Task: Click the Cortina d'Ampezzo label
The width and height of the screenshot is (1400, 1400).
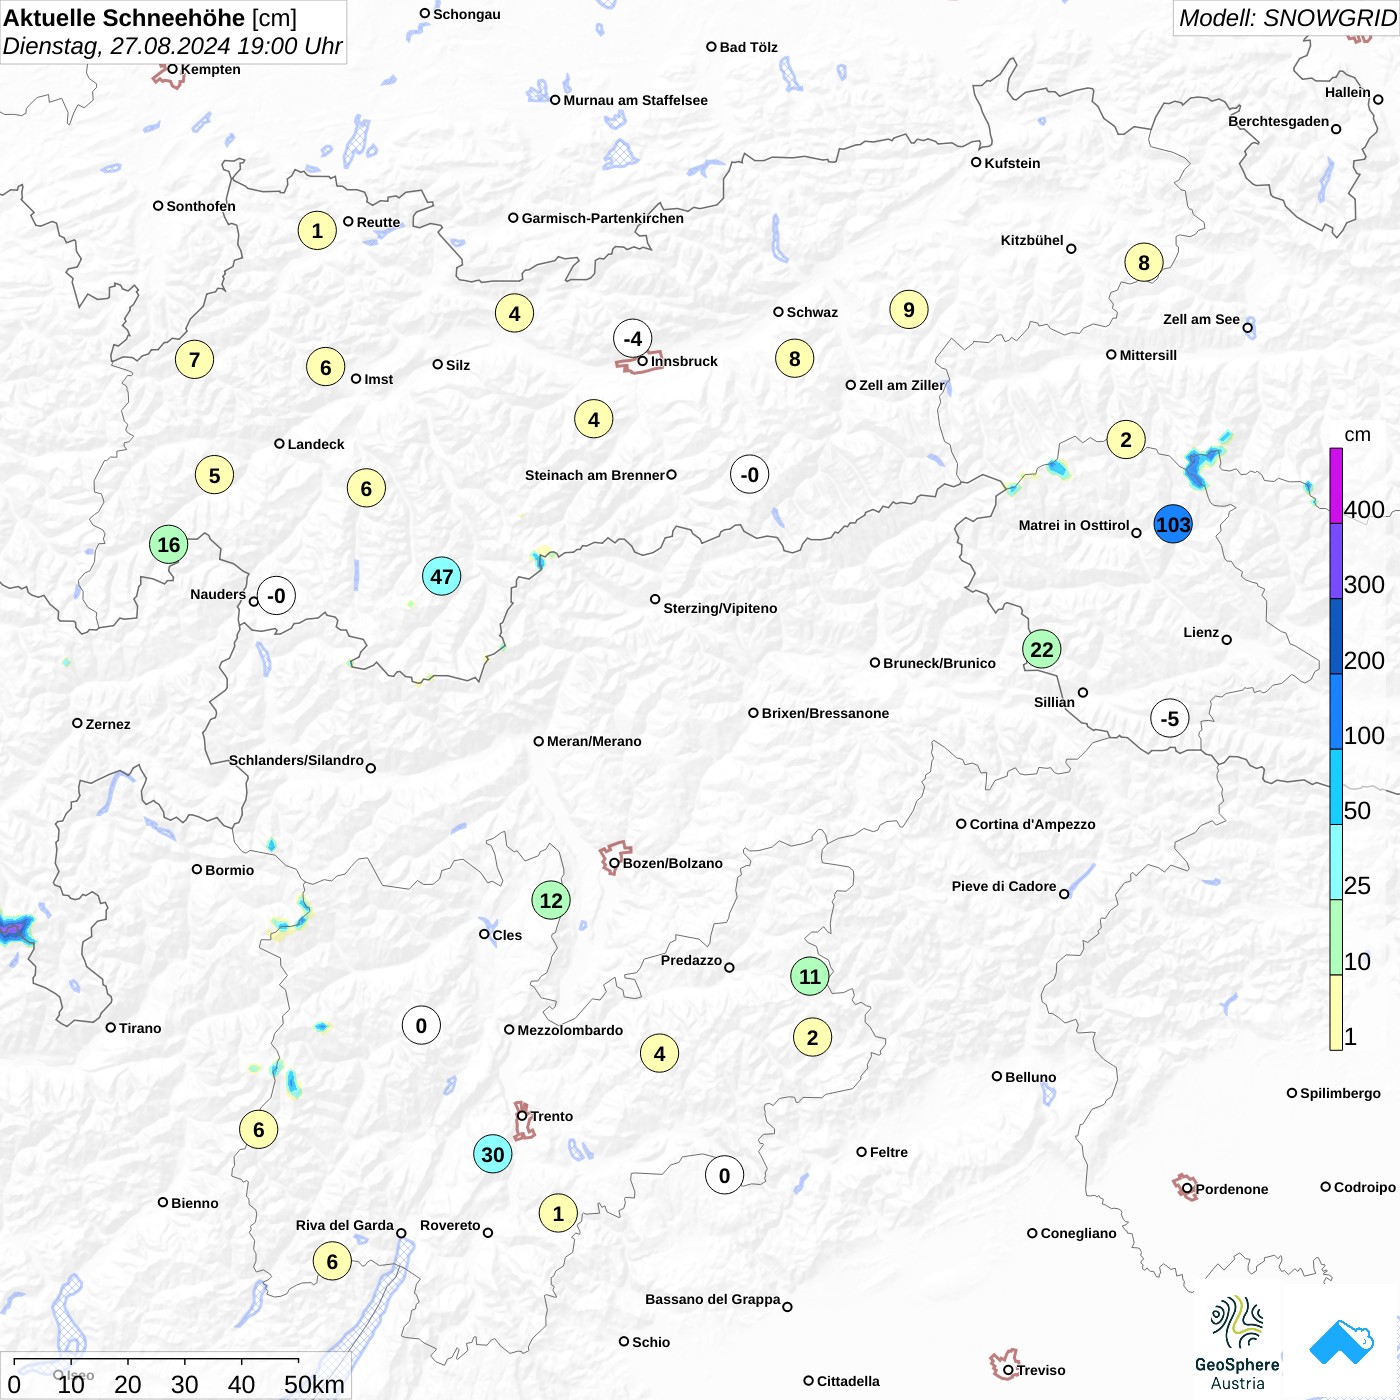Action: pyautogui.click(x=1033, y=824)
